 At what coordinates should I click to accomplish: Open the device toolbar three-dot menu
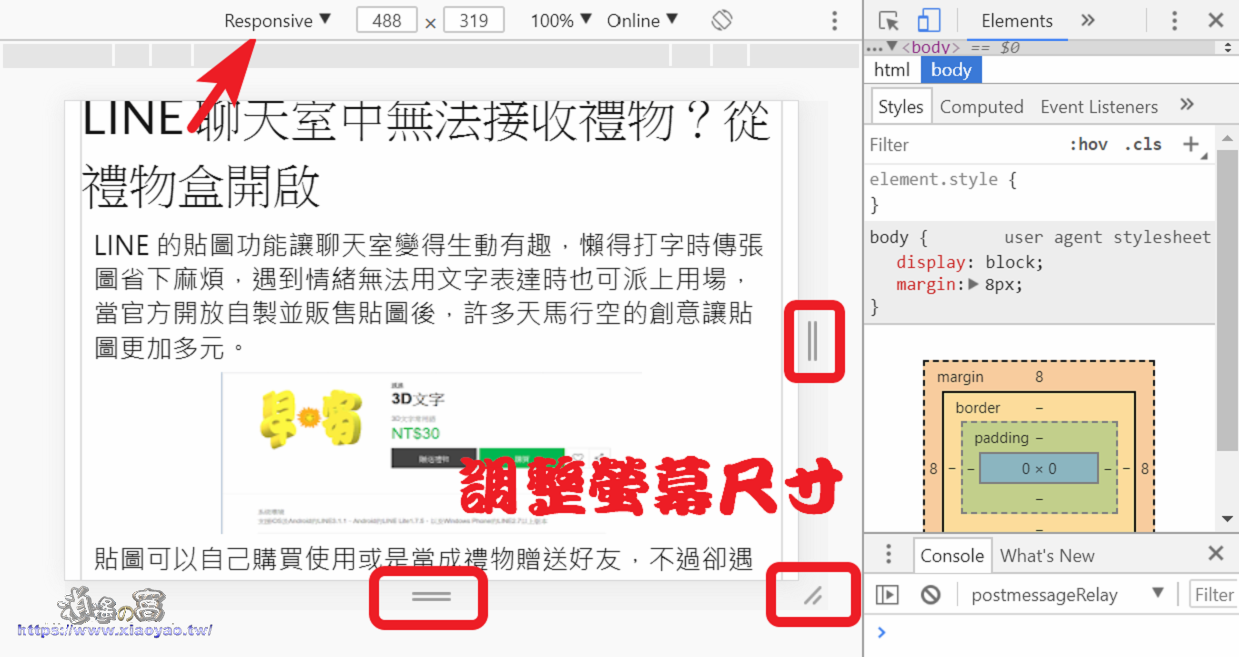(835, 20)
